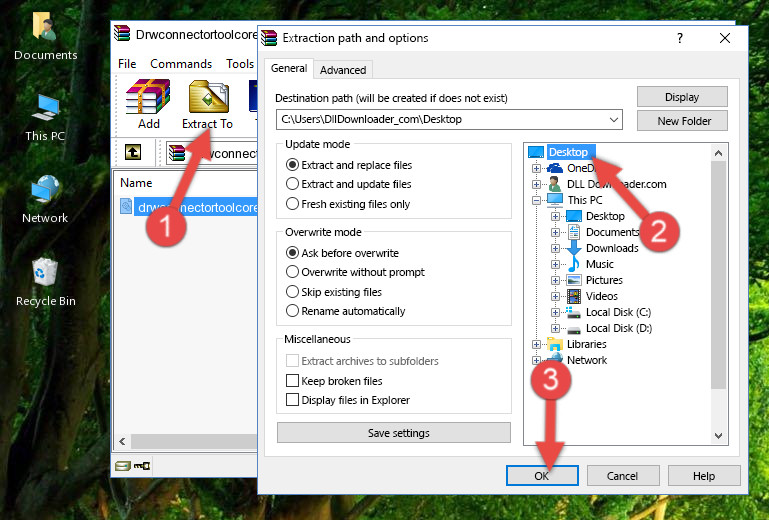Expand the Documents tree node
The width and height of the screenshot is (769, 520).
555,233
